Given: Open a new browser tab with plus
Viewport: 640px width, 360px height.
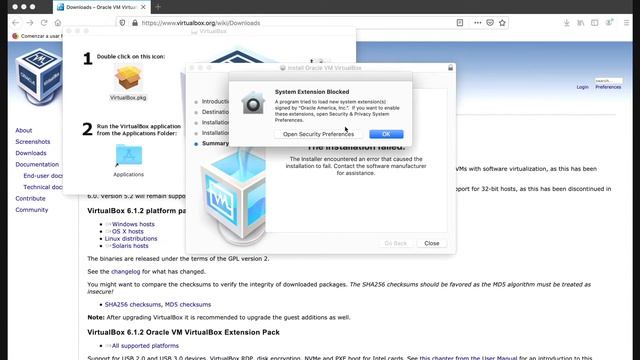Looking at the screenshot, I should point(158,7).
